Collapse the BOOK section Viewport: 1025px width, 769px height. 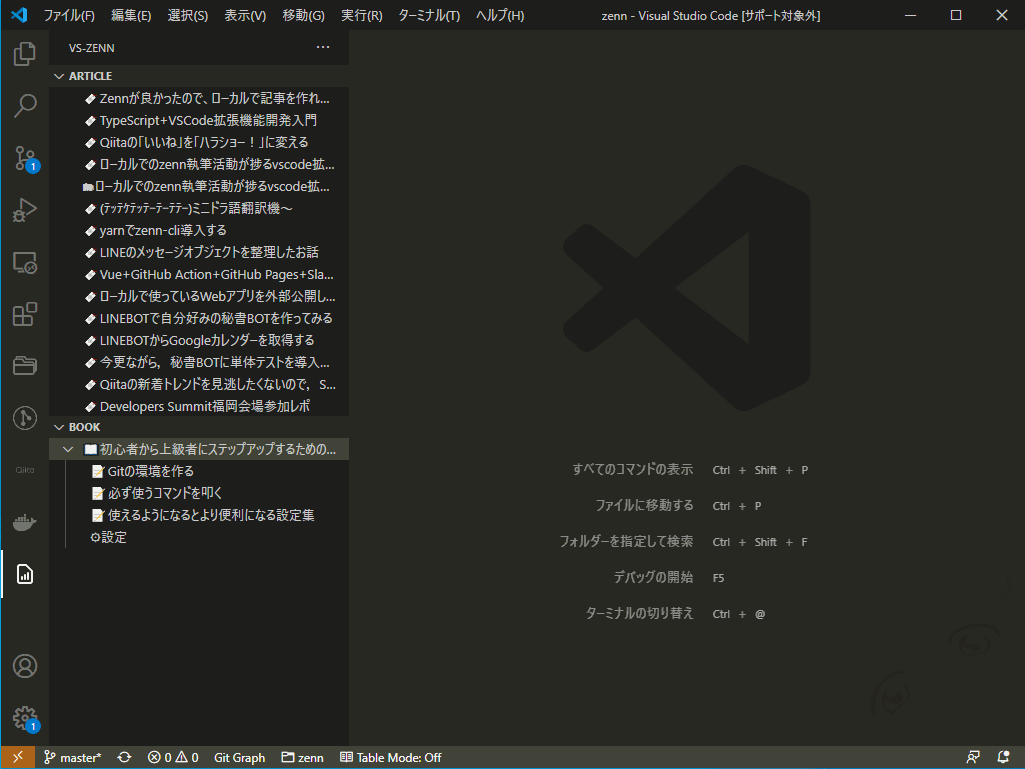tap(199, 427)
